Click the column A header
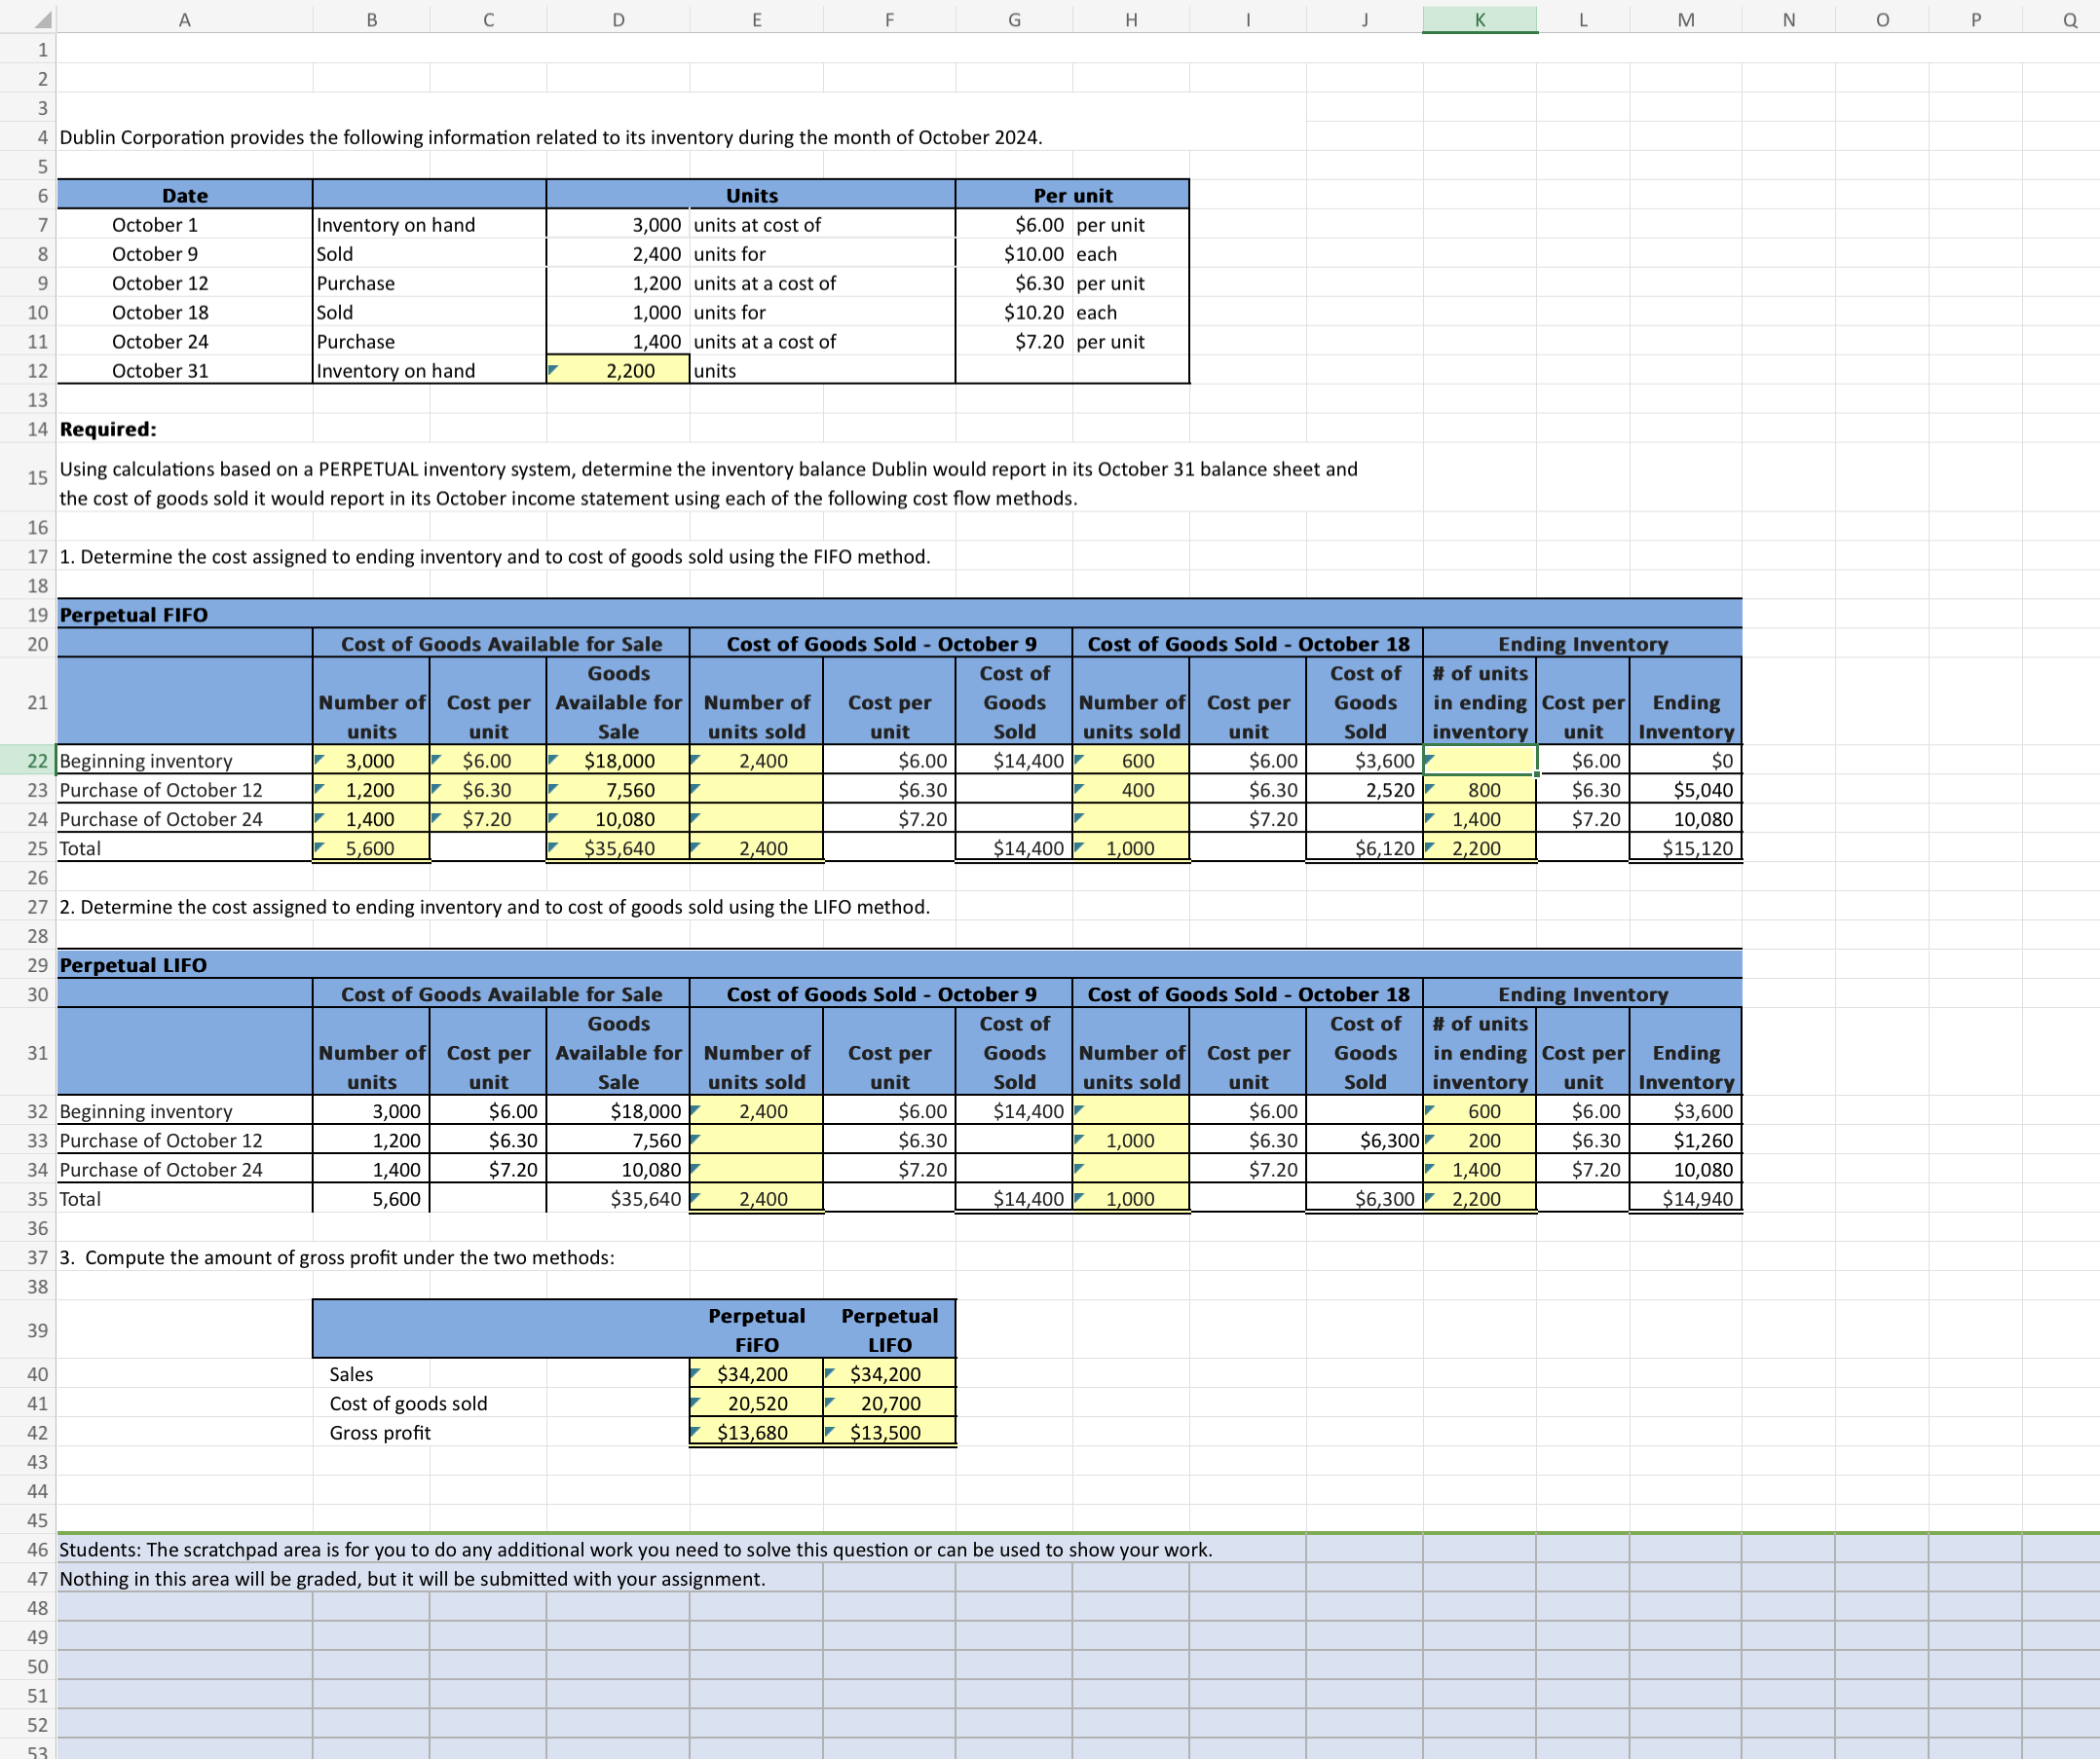The height and width of the screenshot is (1759, 2100). 184,19
